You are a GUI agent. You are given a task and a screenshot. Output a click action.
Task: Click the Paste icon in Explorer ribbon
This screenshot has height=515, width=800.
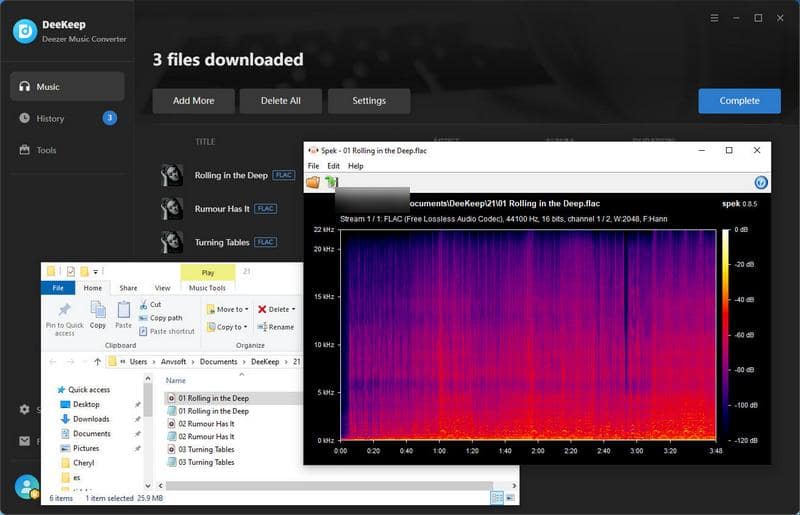click(x=123, y=315)
